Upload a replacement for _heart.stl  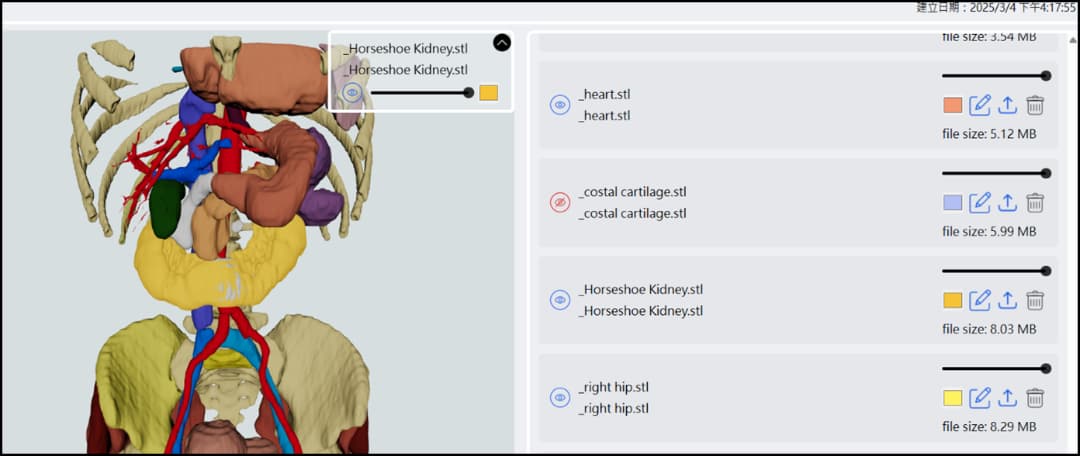pyautogui.click(x=1008, y=105)
